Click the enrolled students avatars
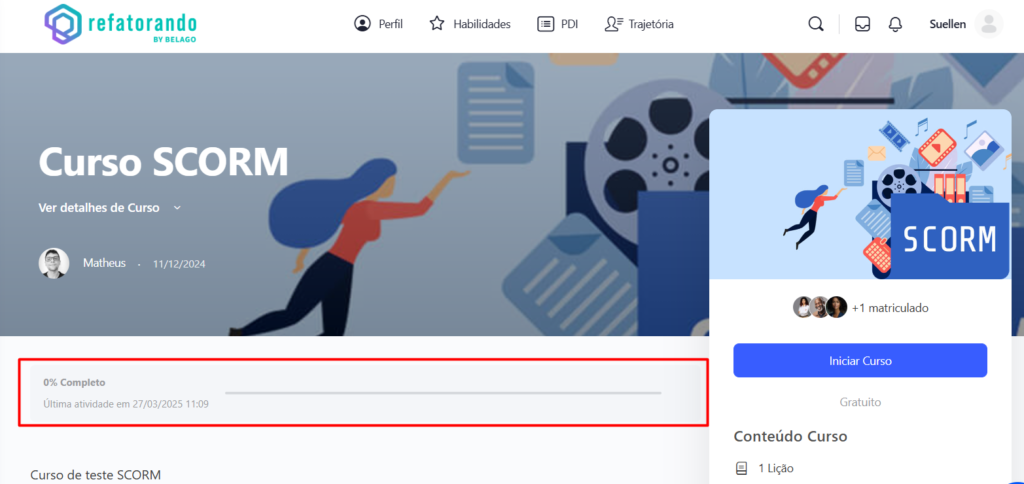1024x484 pixels. point(820,307)
